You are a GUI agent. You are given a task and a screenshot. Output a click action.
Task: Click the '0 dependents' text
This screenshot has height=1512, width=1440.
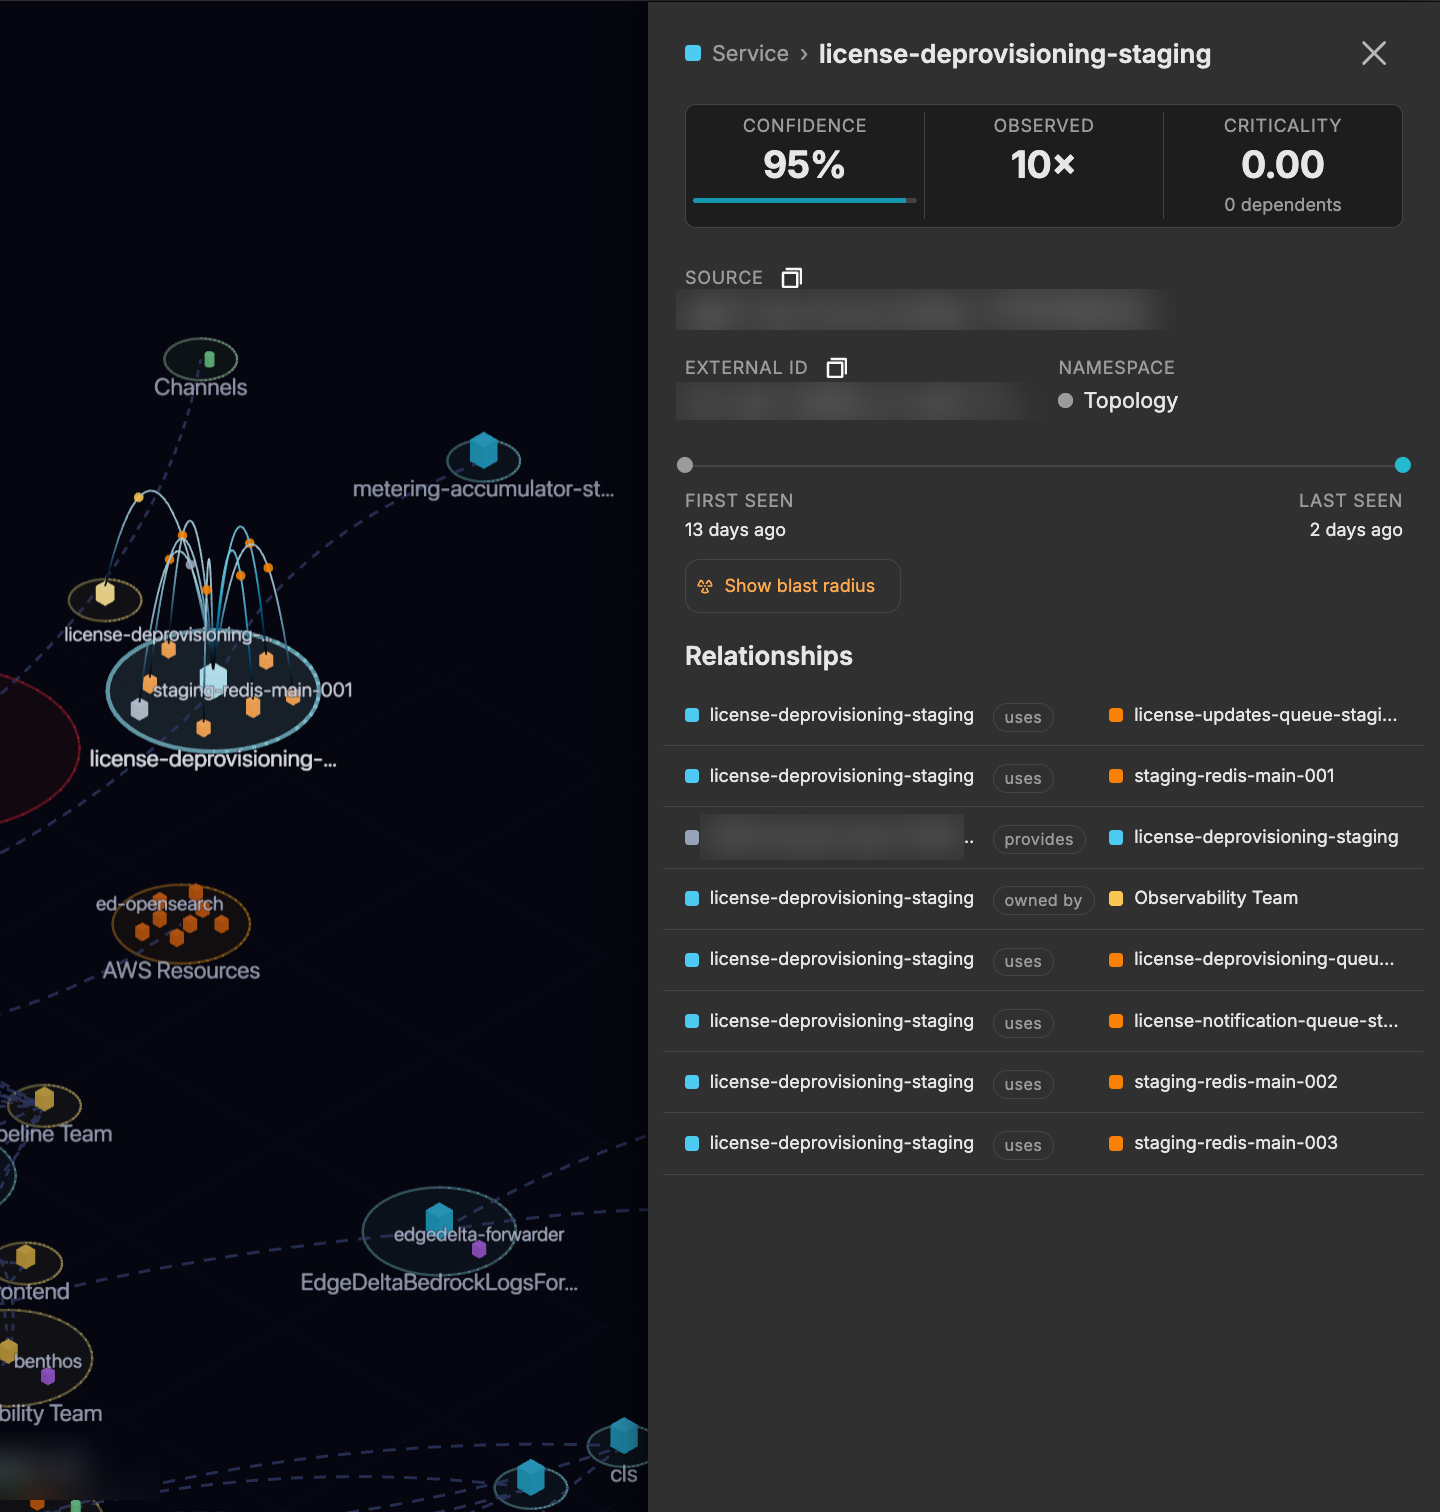(1283, 205)
